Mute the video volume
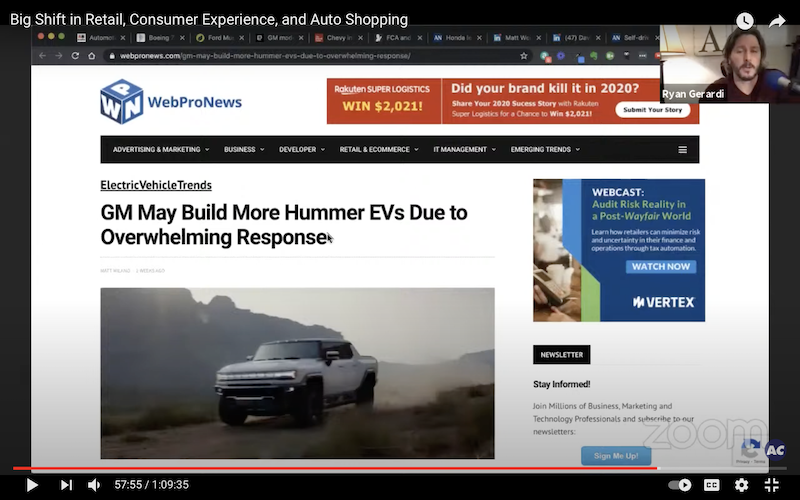The height and width of the screenshot is (500, 800). click(x=94, y=485)
